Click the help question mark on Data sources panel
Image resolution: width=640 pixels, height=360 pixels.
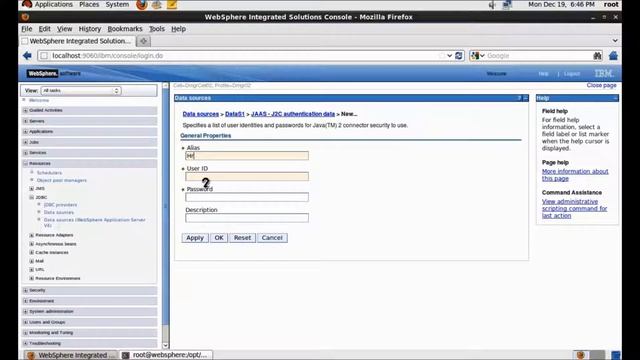519,98
